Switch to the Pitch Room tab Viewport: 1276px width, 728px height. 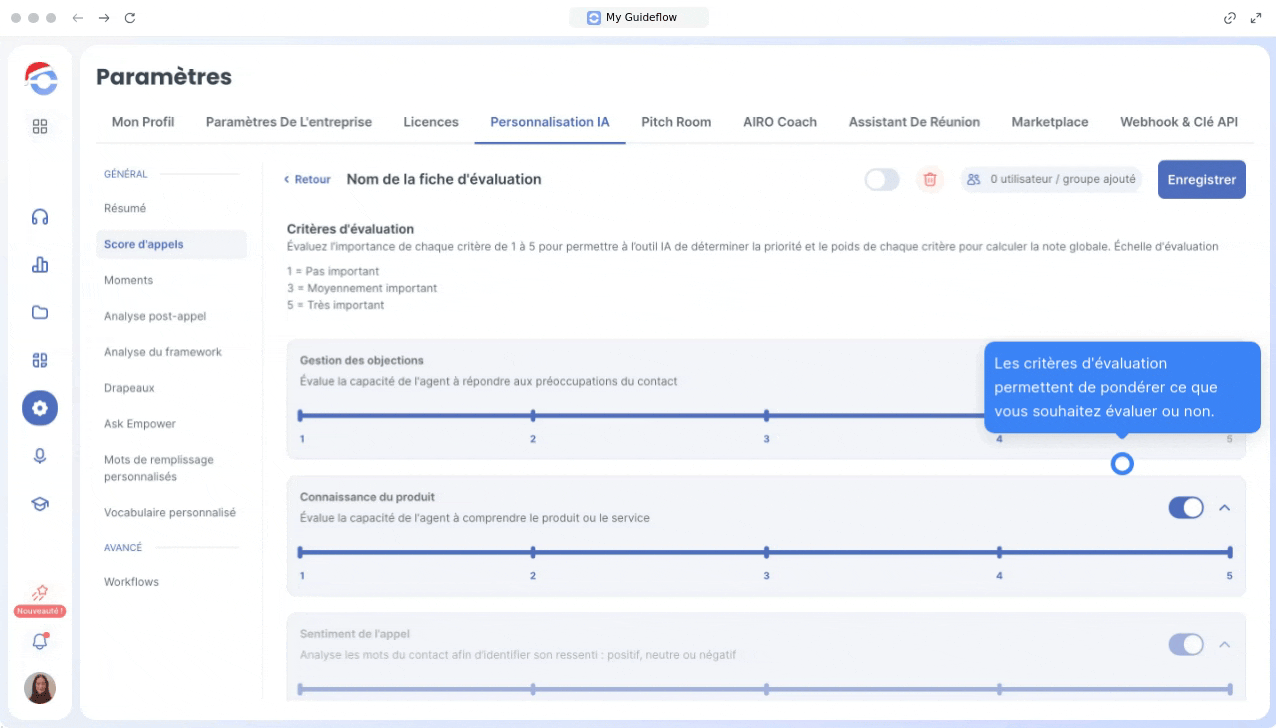click(676, 122)
